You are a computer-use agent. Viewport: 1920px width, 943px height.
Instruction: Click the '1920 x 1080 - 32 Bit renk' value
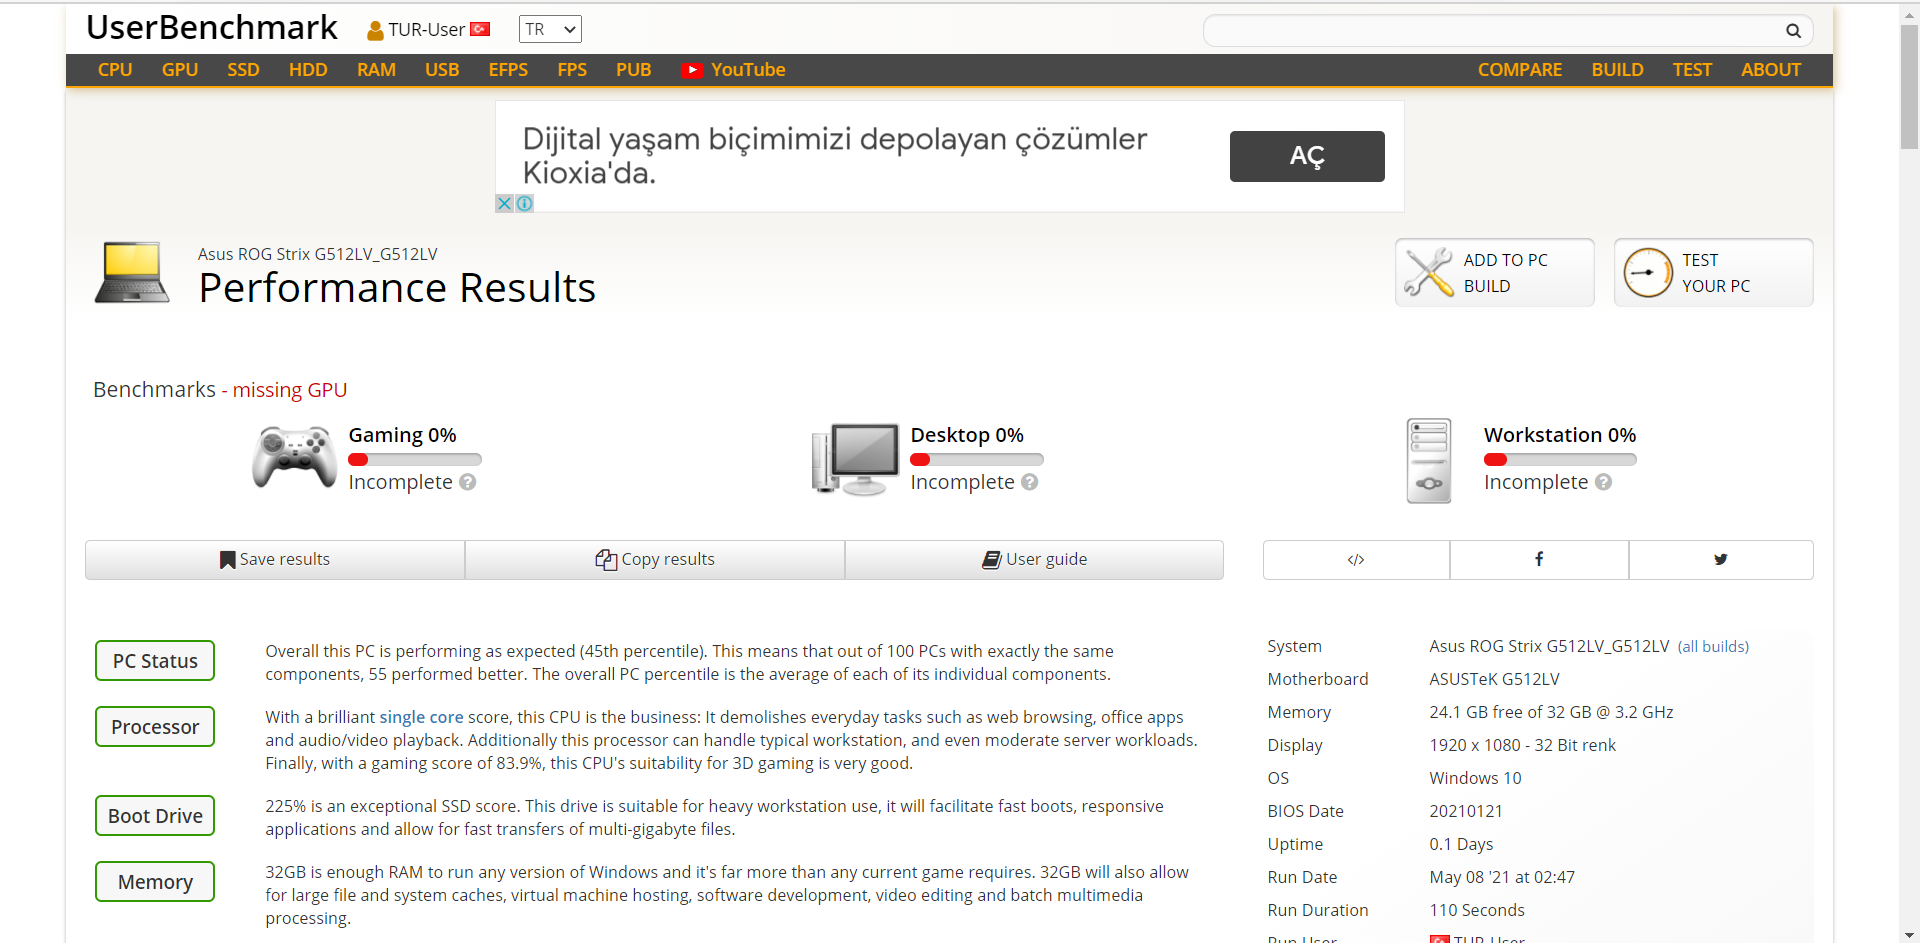[x=1522, y=746]
